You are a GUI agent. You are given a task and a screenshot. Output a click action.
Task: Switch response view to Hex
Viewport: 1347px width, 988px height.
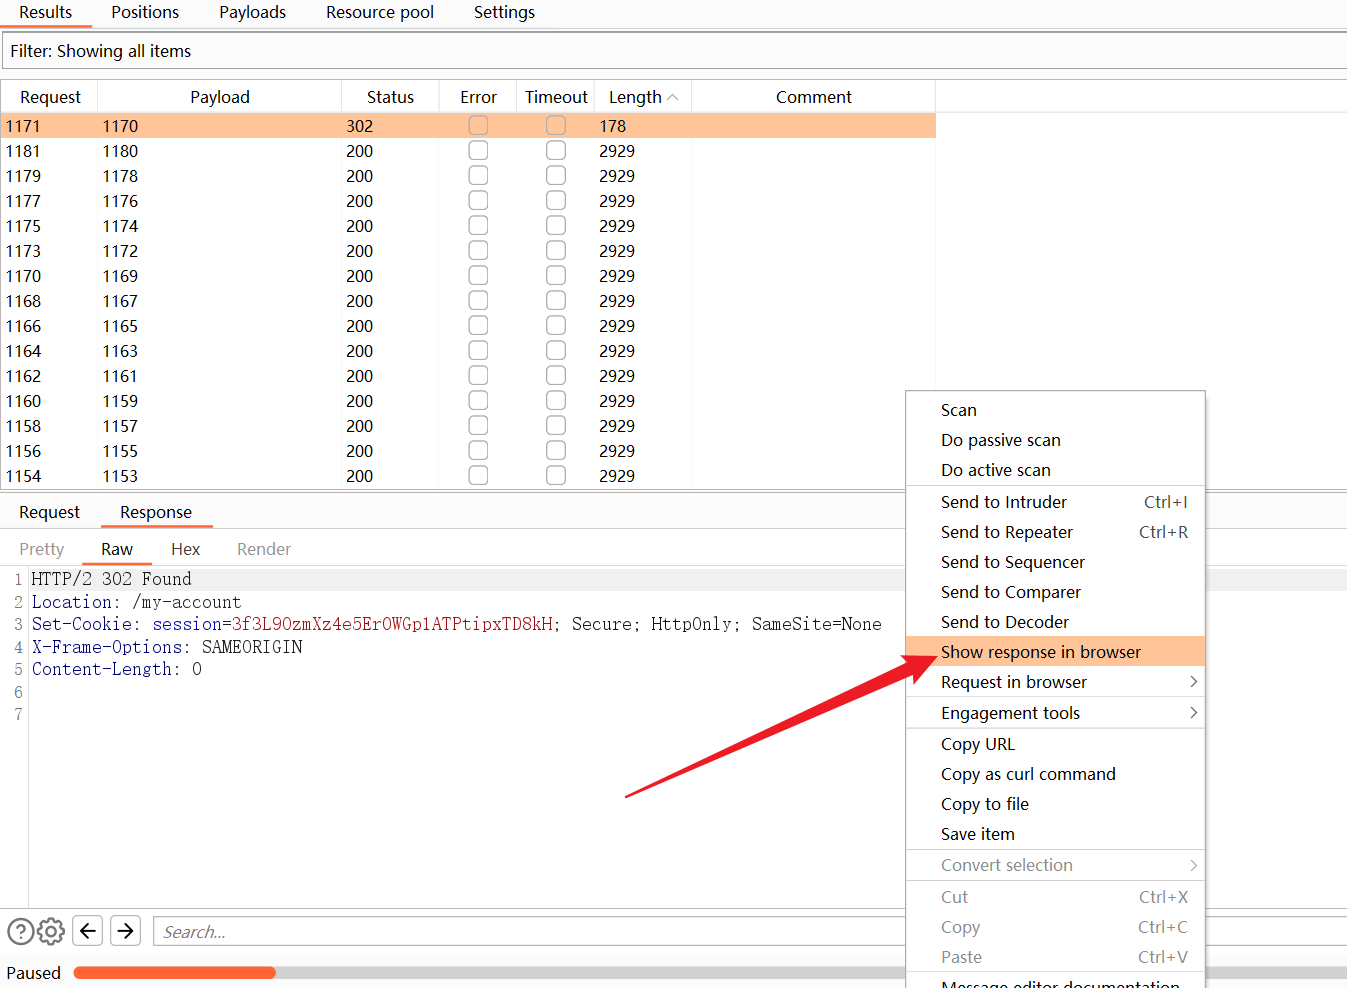pos(185,549)
